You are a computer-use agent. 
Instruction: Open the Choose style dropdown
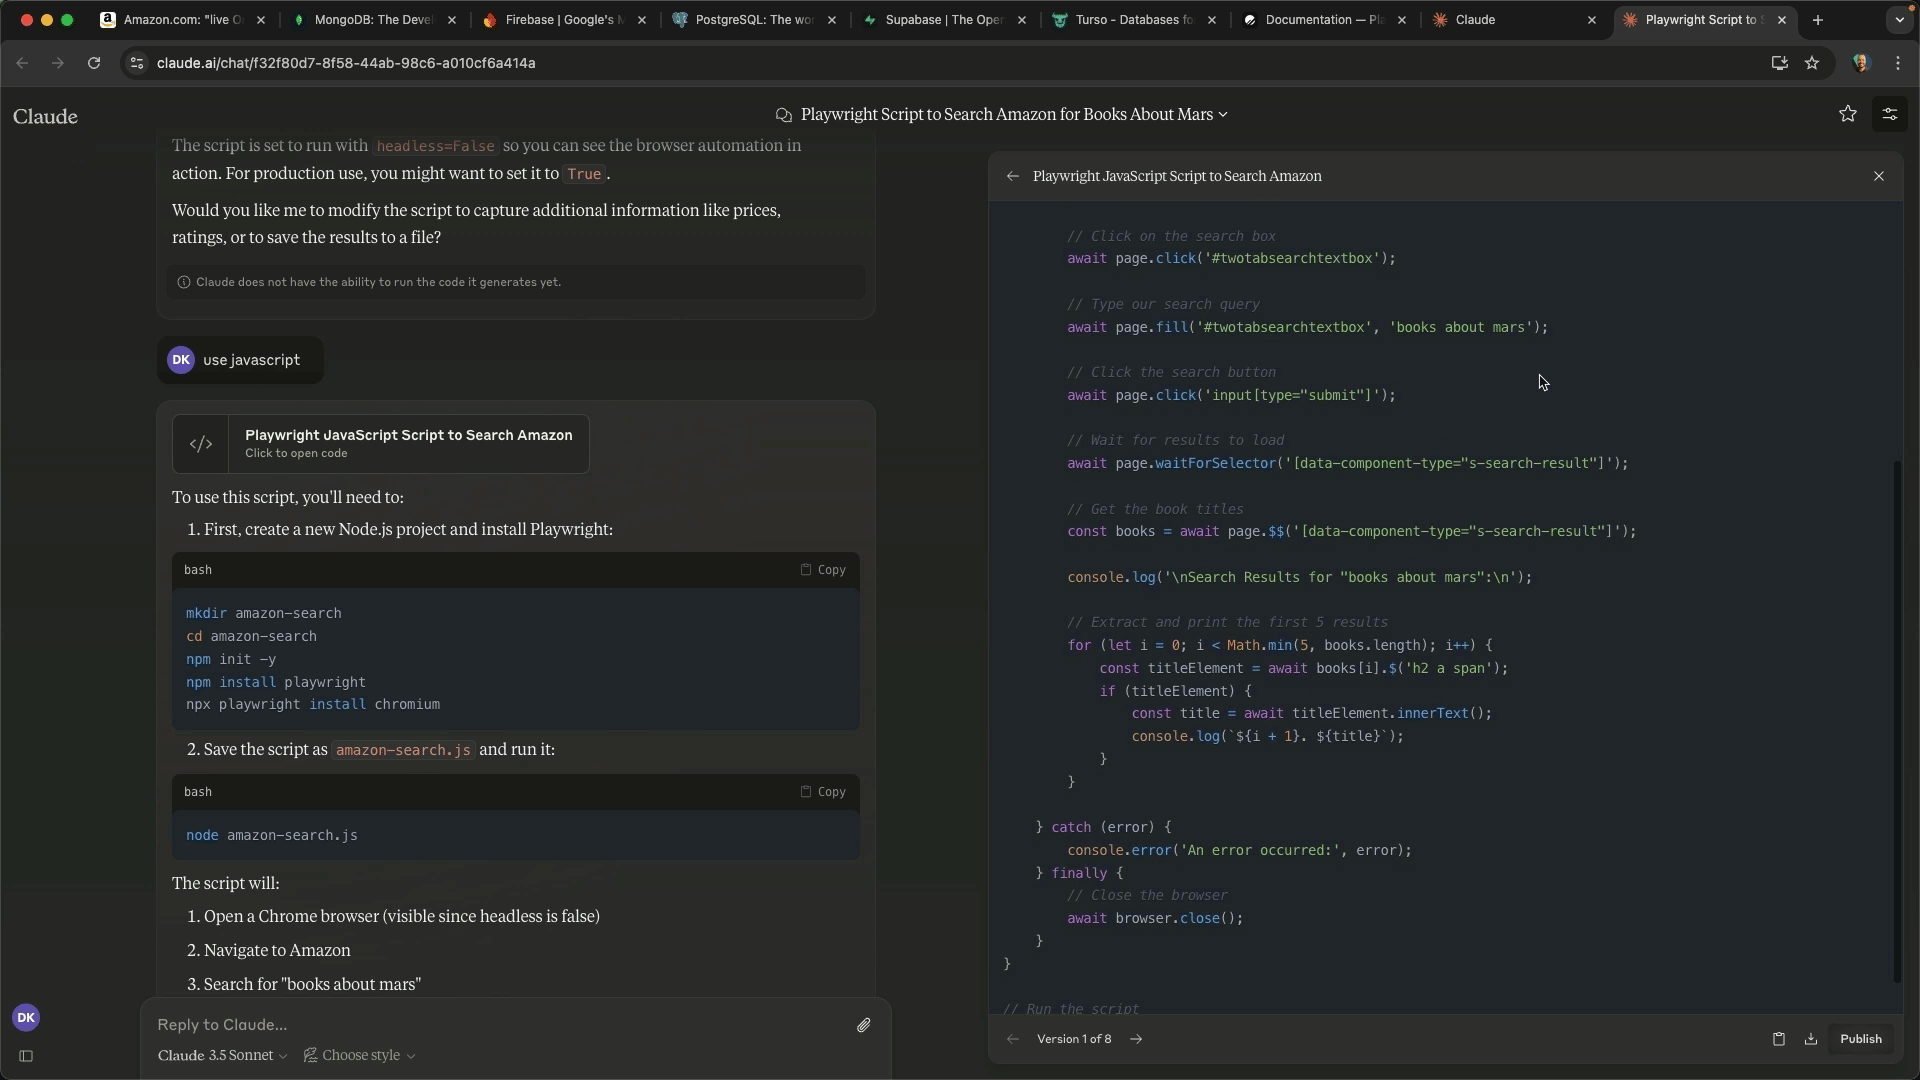(360, 1056)
